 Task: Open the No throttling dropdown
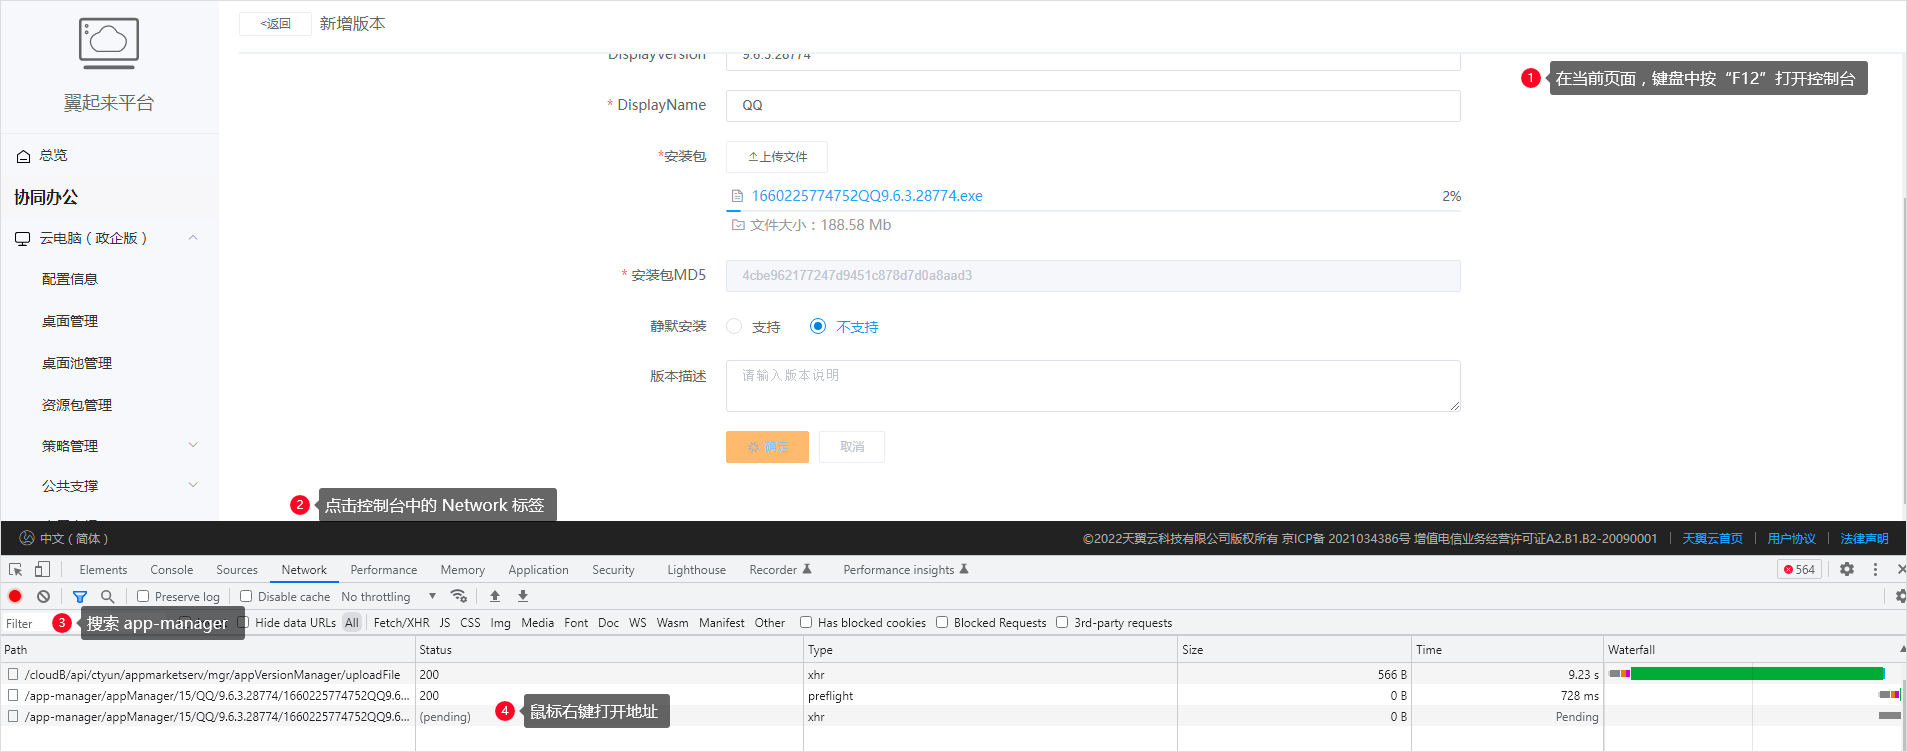point(388,596)
